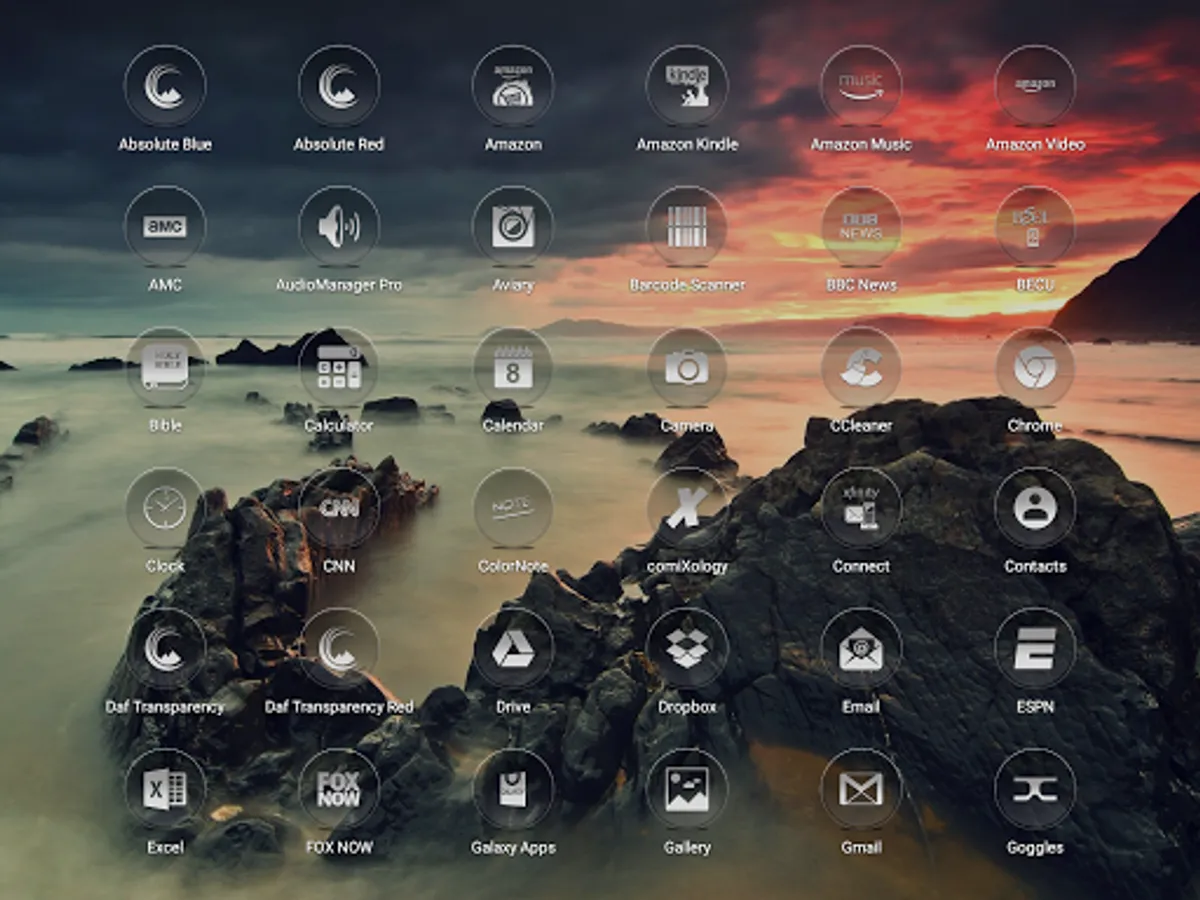Open Amazon Video app
The width and height of the screenshot is (1200, 900).
click(x=1035, y=87)
